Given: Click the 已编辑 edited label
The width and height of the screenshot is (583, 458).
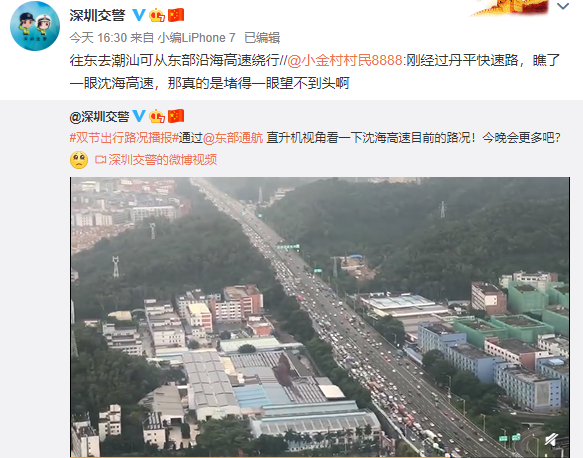Looking at the screenshot, I should (262, 38).
